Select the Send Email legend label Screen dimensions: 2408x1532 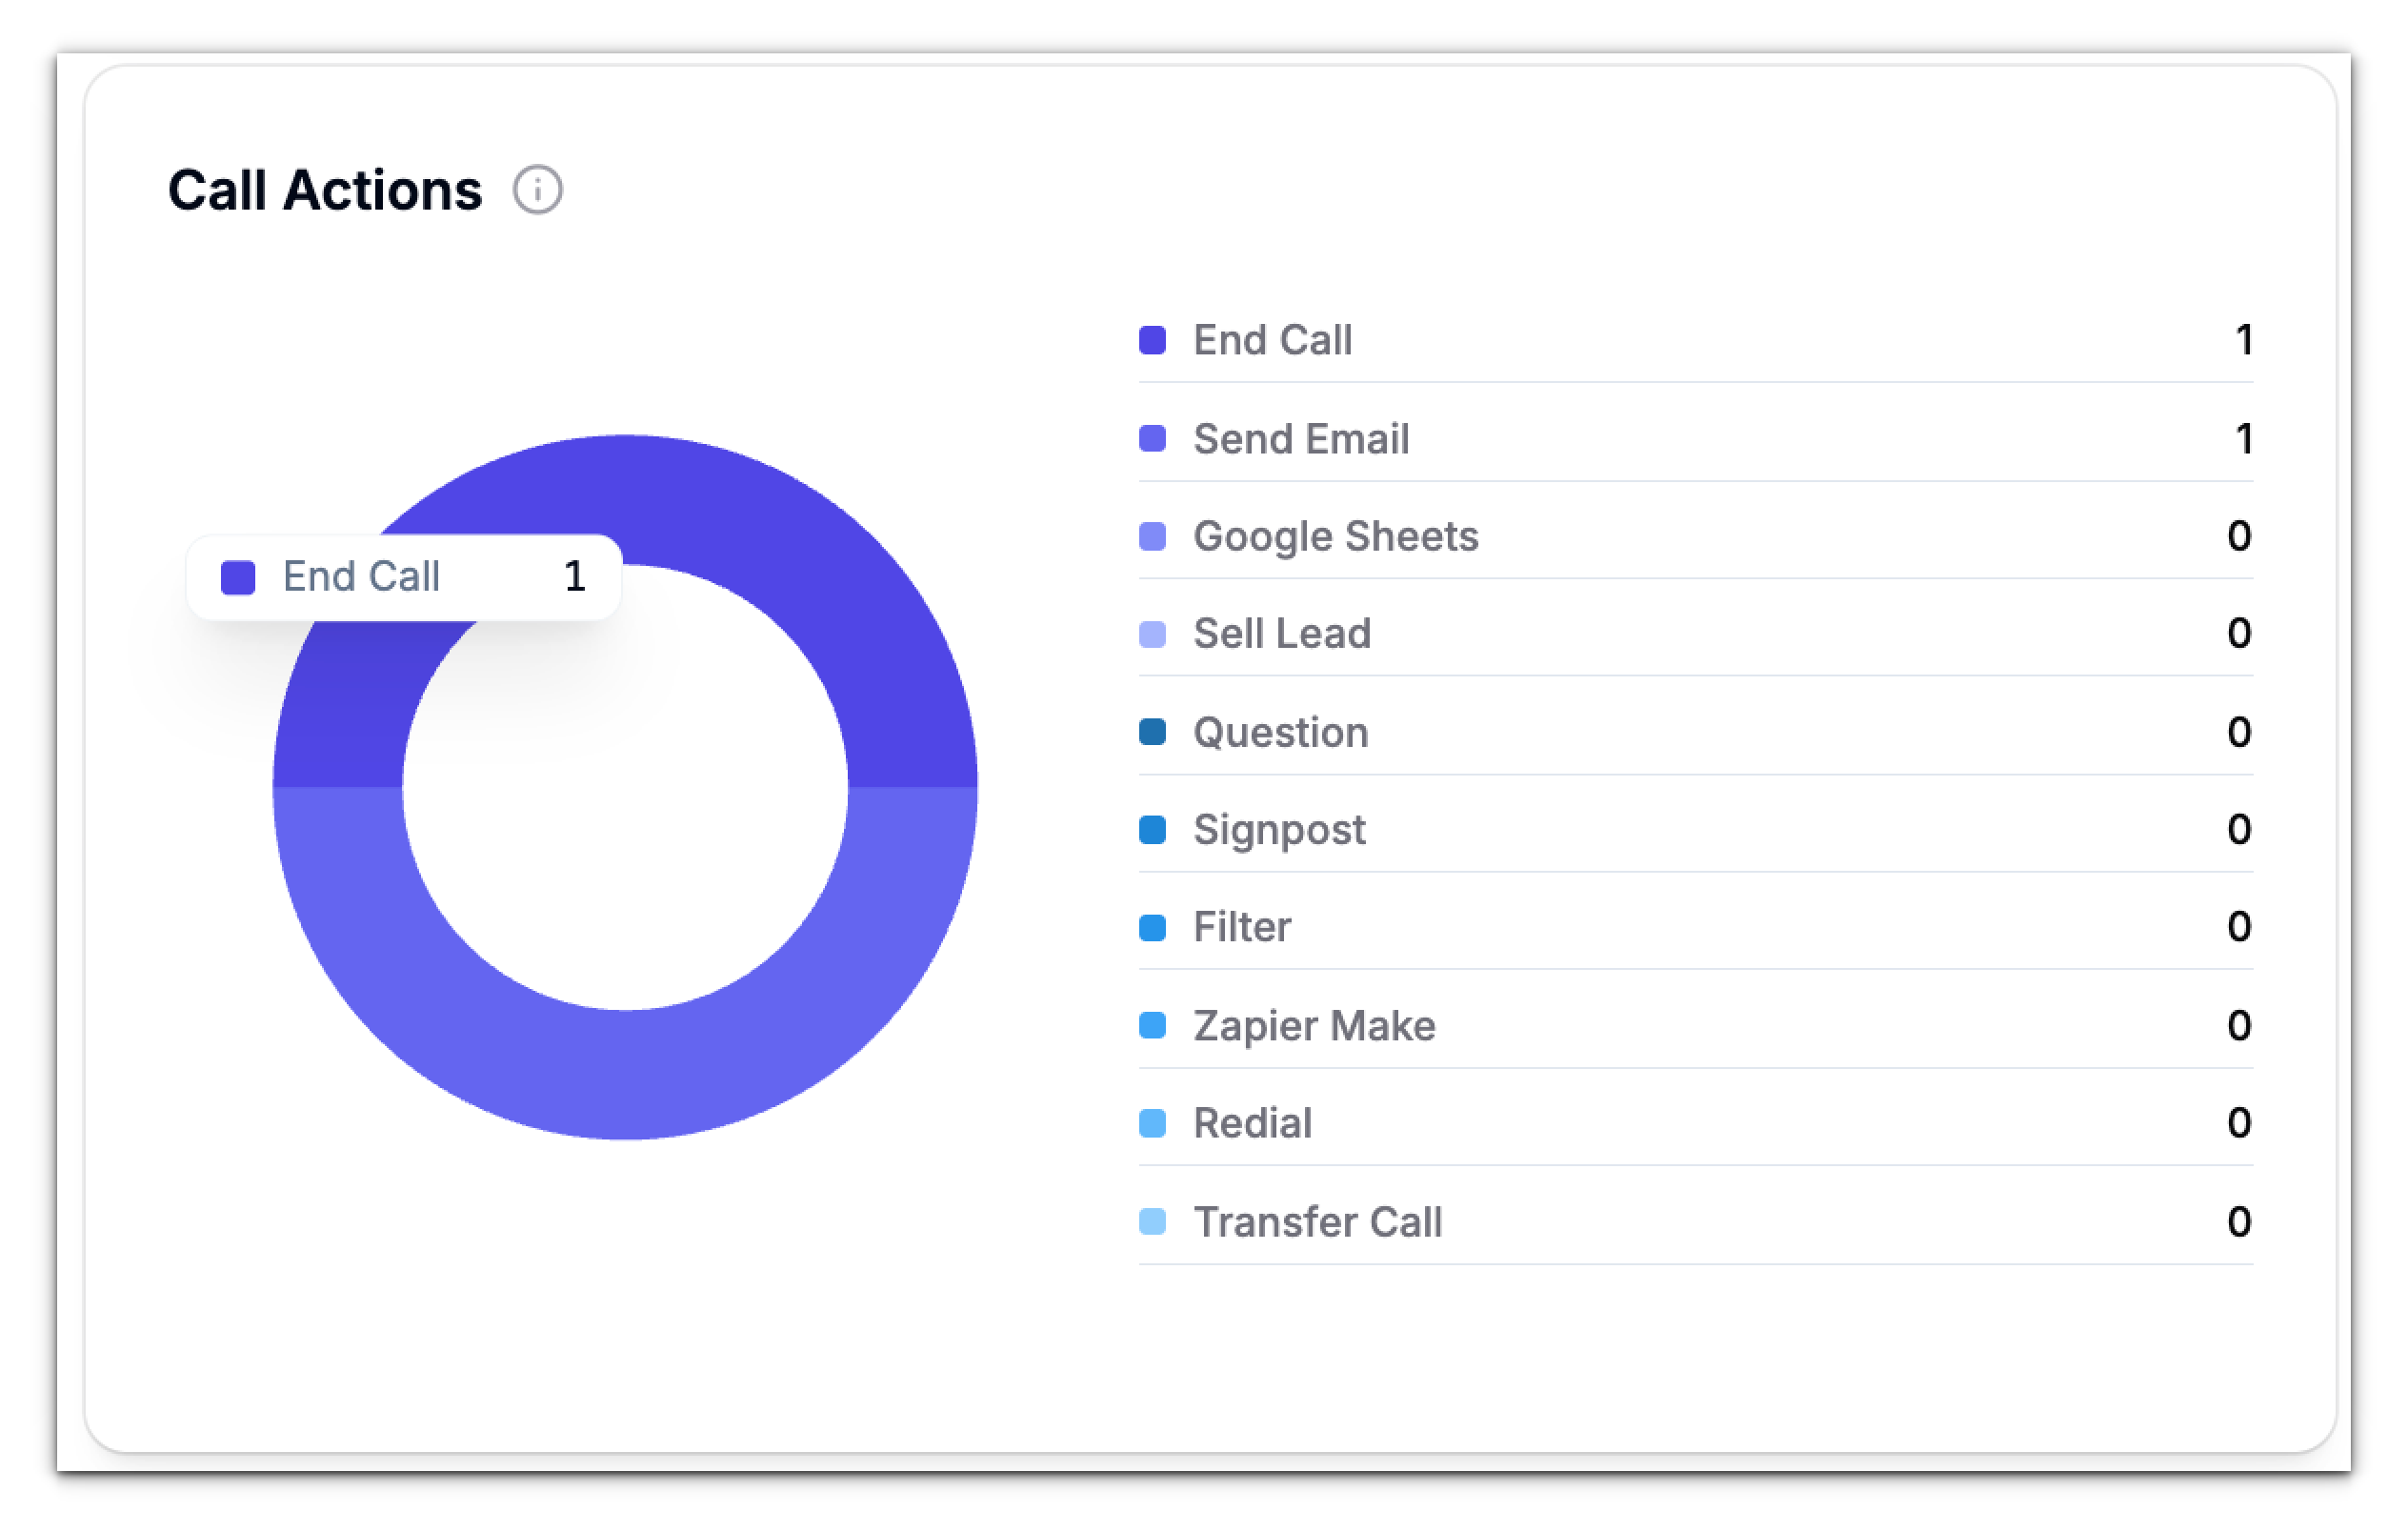tap(1301, 439)
